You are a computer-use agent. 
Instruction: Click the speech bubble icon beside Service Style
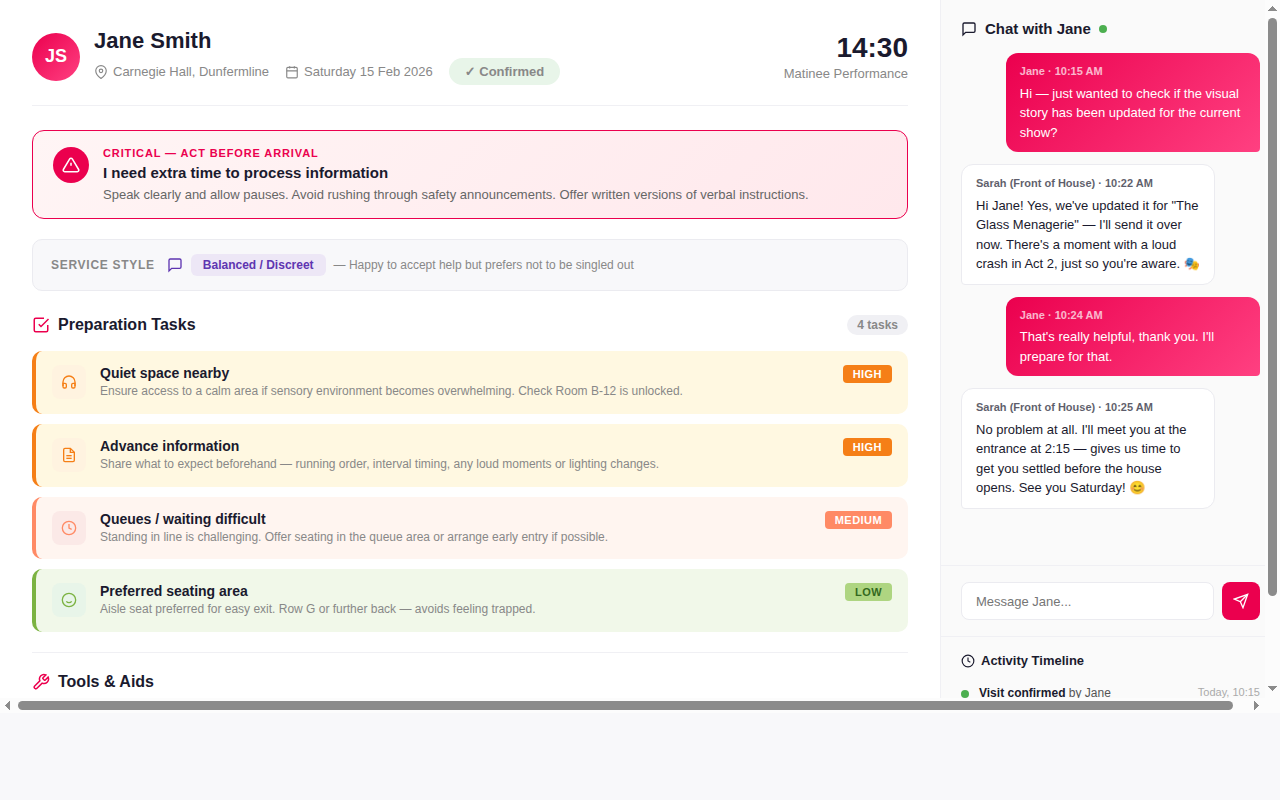[x=175, y=265]
